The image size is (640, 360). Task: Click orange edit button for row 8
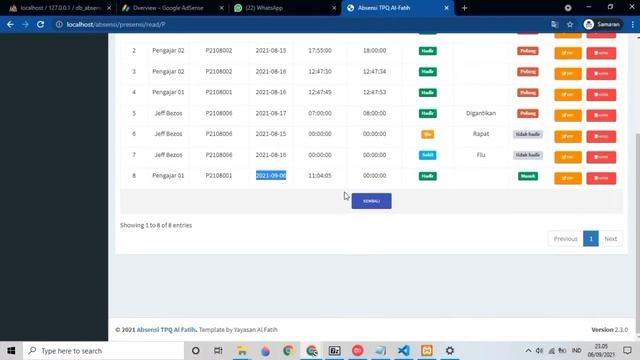click(568, 178)
